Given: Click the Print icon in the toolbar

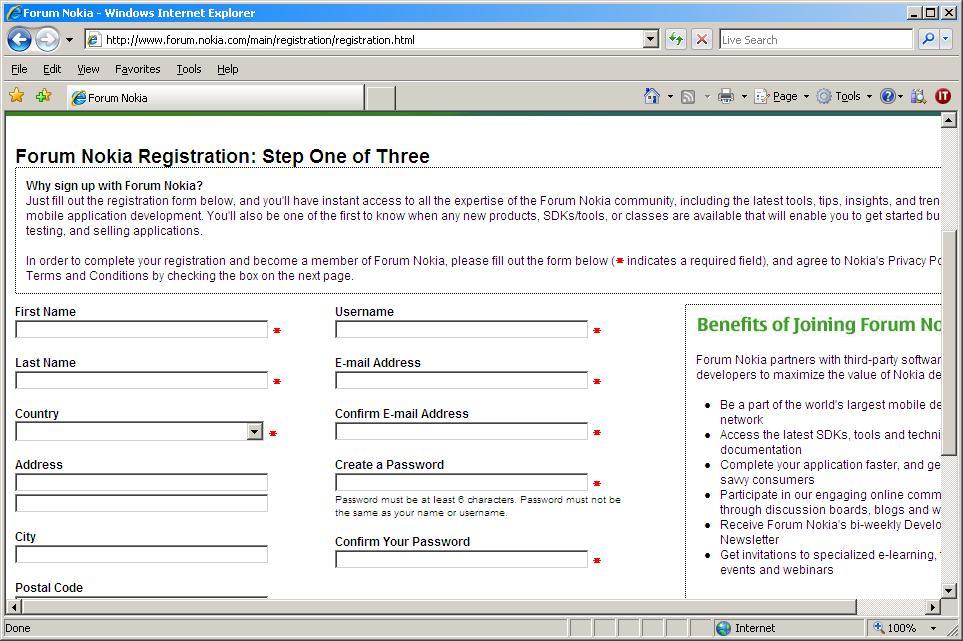Looking at the screenshot, I should 726,96.
